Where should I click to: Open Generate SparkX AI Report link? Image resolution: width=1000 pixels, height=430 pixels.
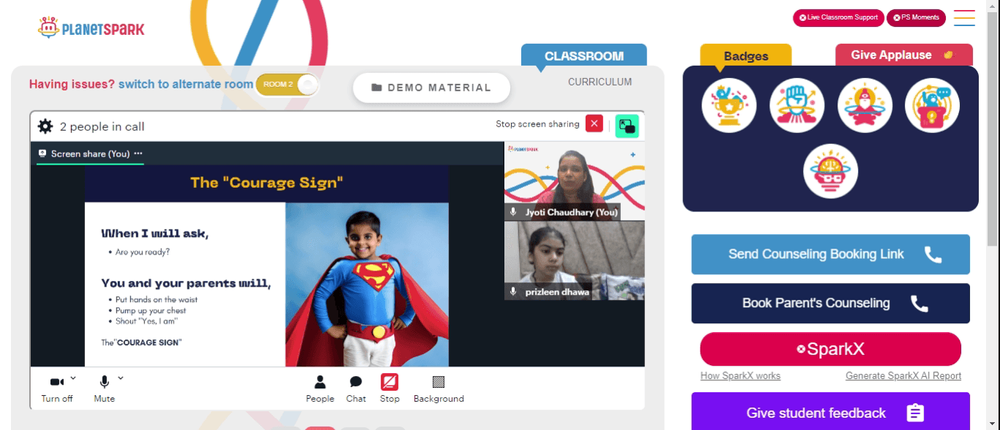[x=903, y=376]
